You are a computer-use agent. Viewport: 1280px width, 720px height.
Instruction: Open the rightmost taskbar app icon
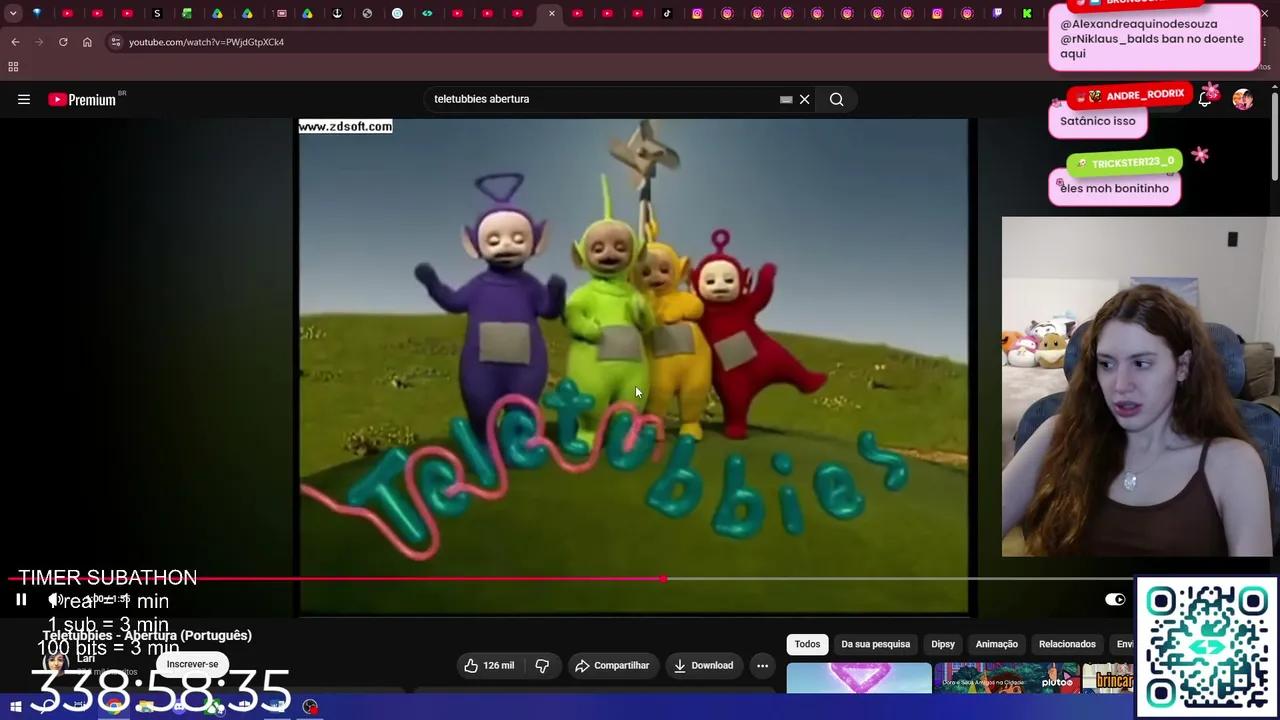310,706
